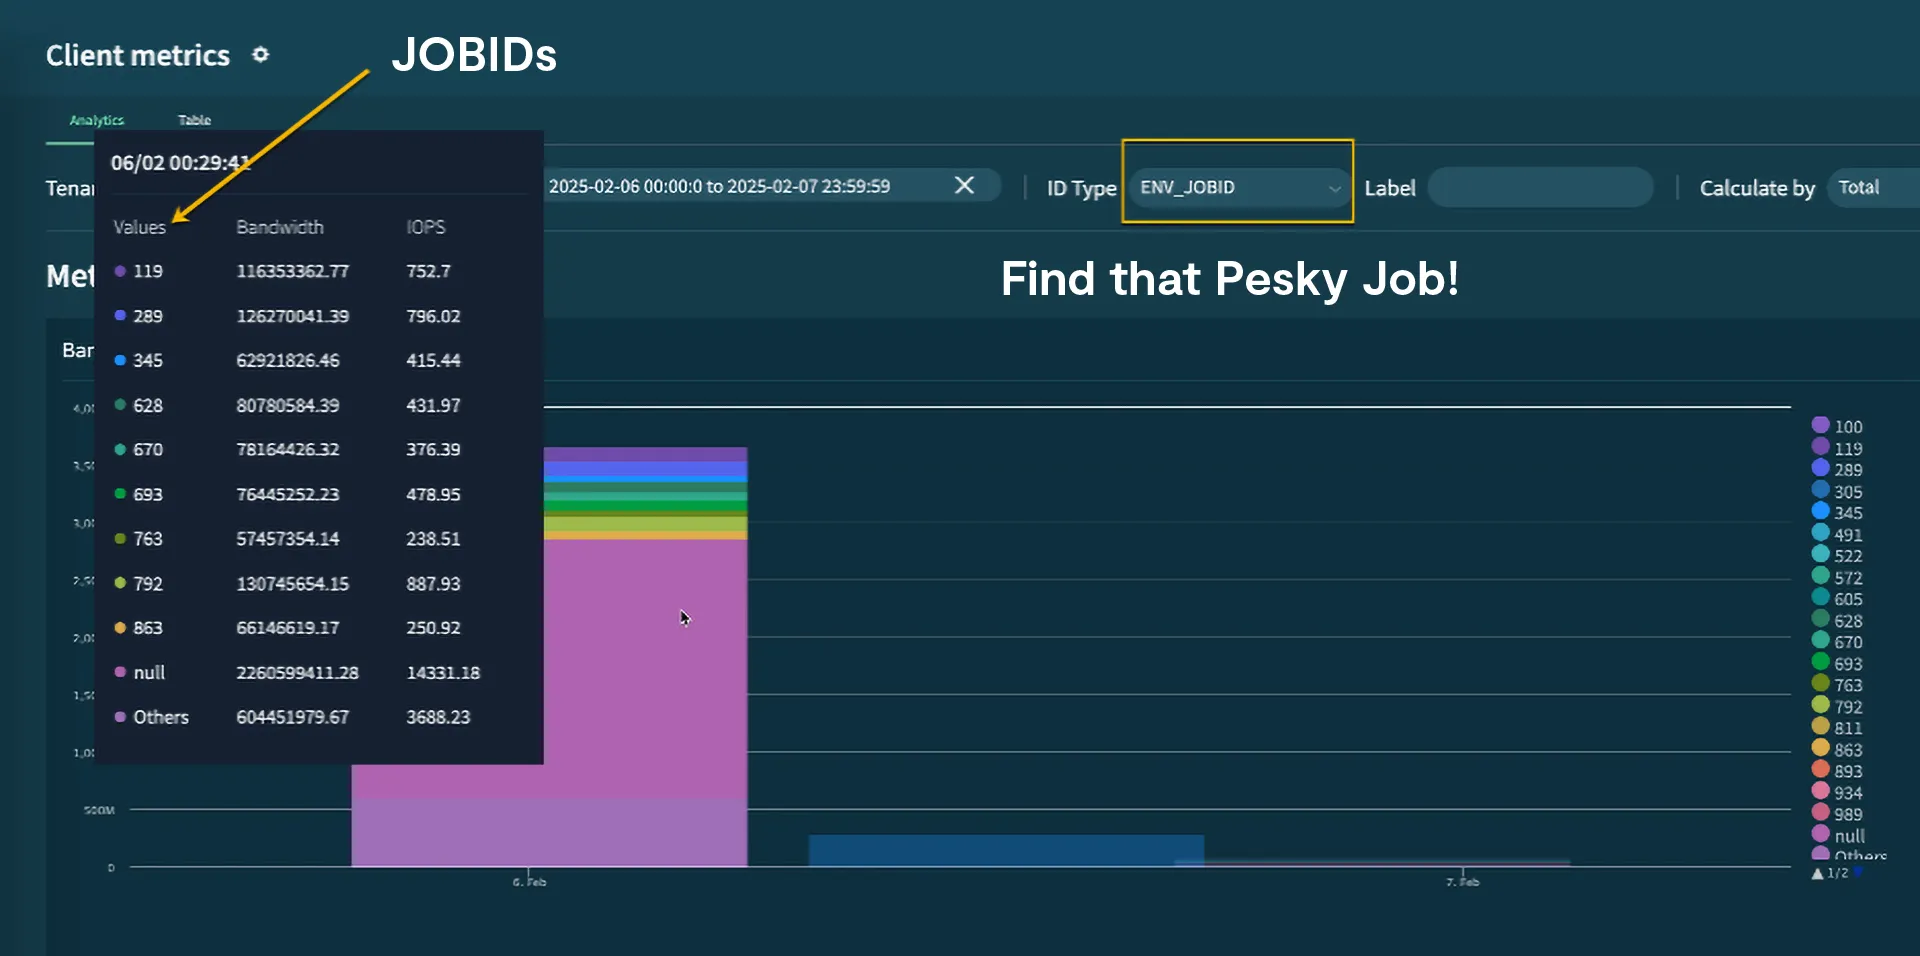
Task: Click the 6. Feb axis label
Action: tap(529, 882)
